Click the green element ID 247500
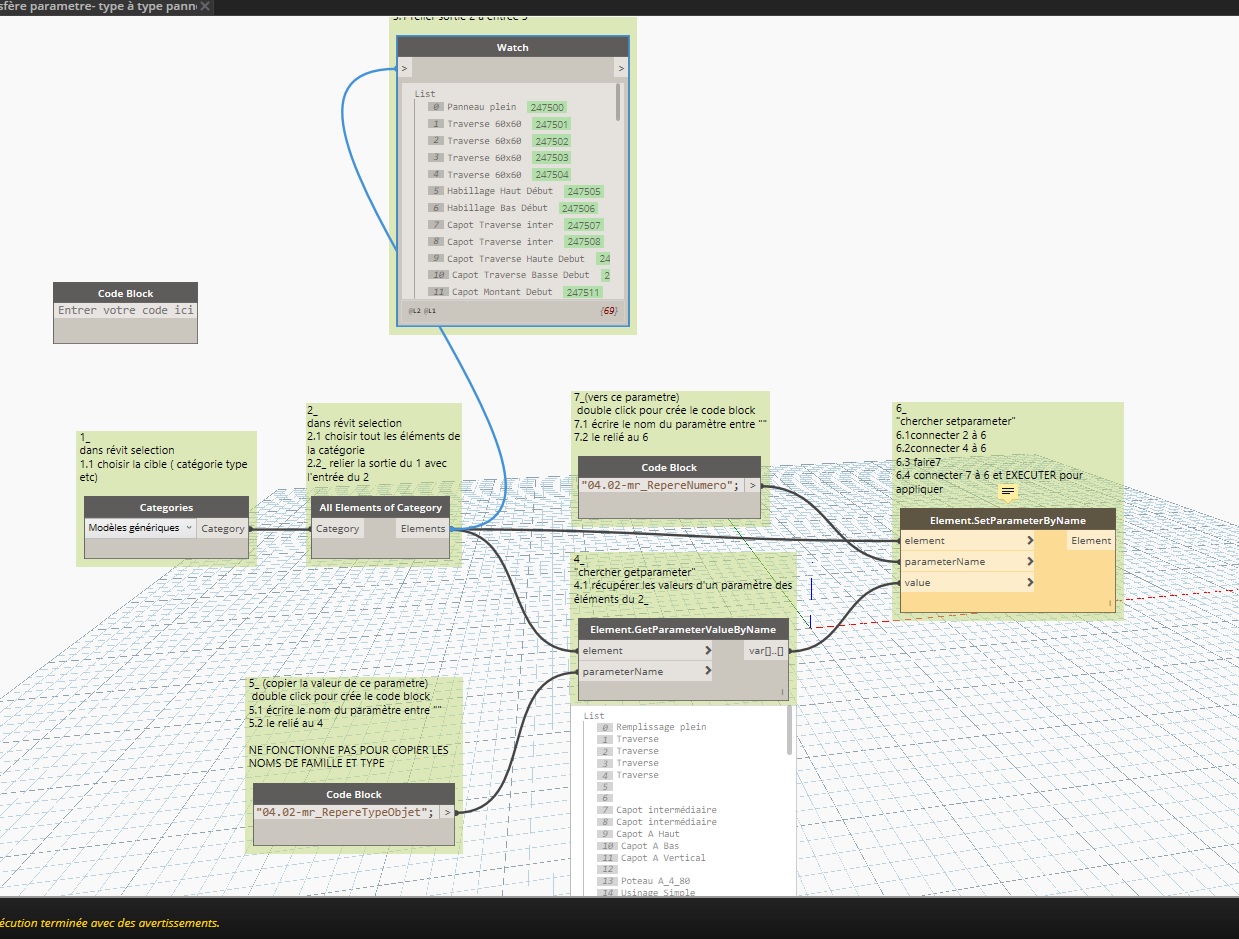 [547, 107]
